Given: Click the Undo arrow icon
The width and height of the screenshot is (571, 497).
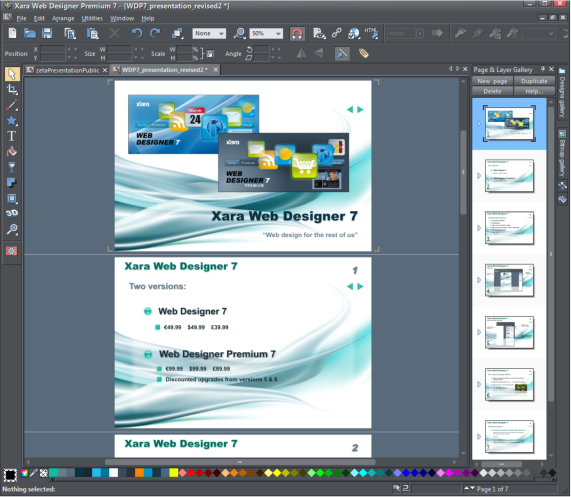Looking at the screenshot, I should pos(137,33).
